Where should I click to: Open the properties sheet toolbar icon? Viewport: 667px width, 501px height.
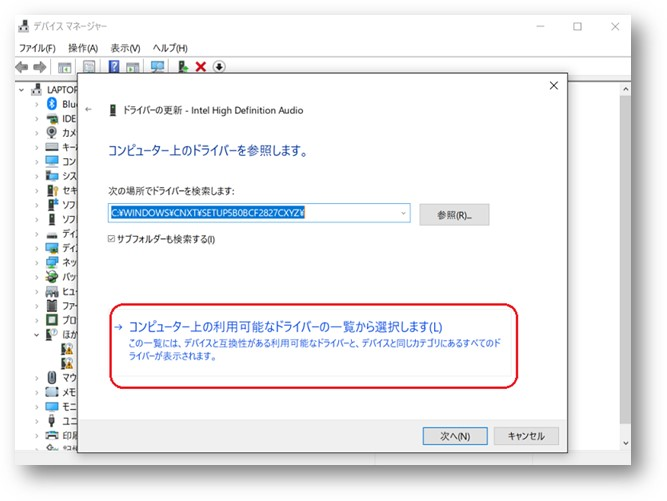coord(89,67)
